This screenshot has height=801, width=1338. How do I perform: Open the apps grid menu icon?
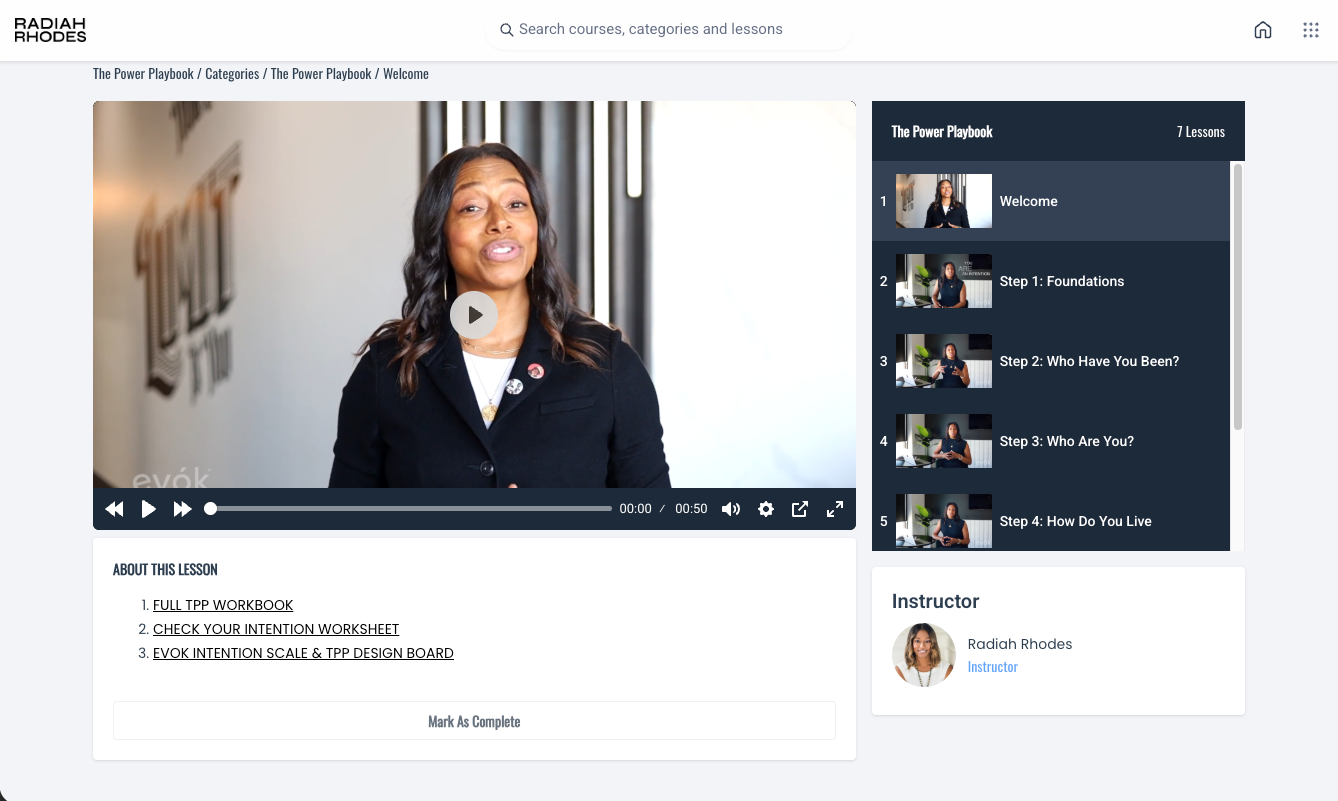click(1310, 30)
